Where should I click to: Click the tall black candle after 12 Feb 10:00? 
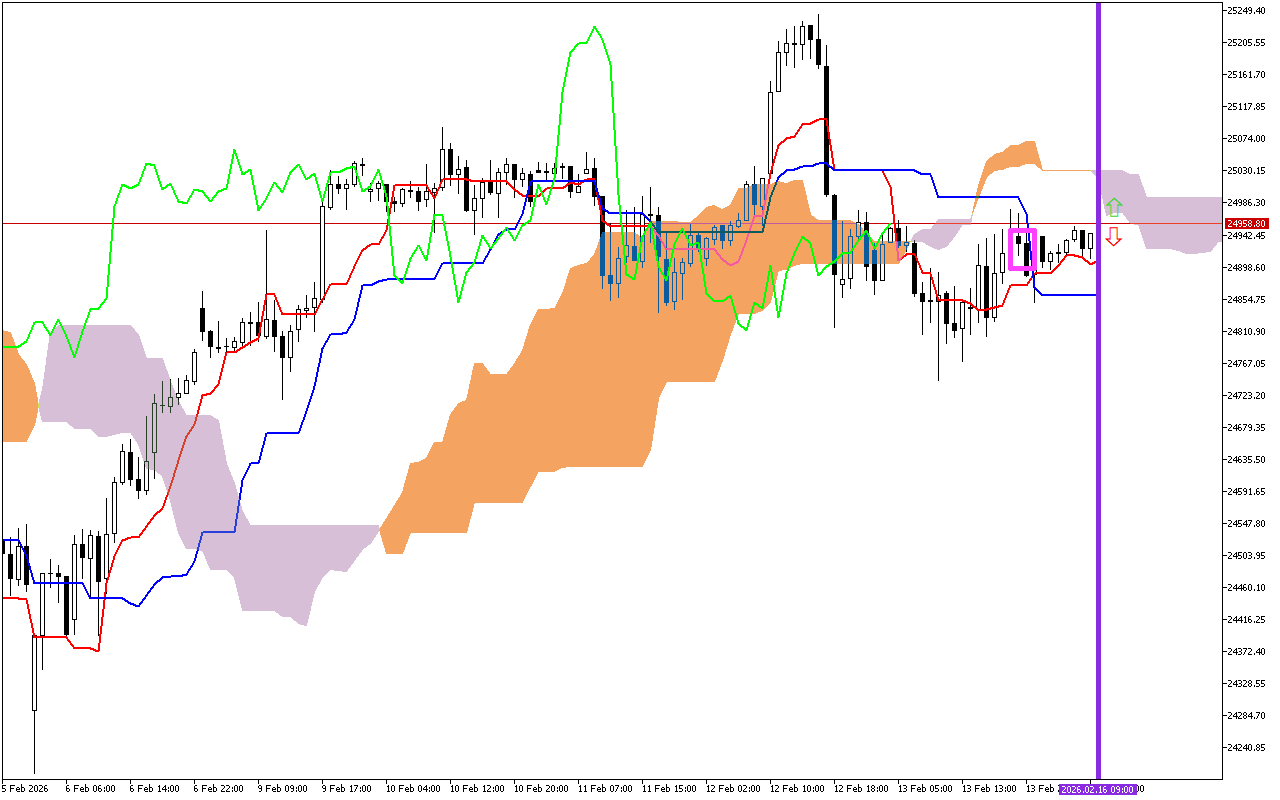coord(827,130)
